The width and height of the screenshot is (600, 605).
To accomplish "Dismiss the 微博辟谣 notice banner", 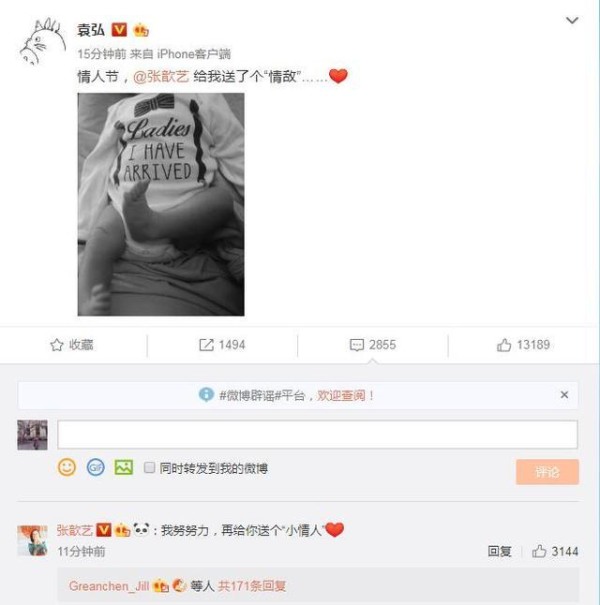I will pos(564,395).
